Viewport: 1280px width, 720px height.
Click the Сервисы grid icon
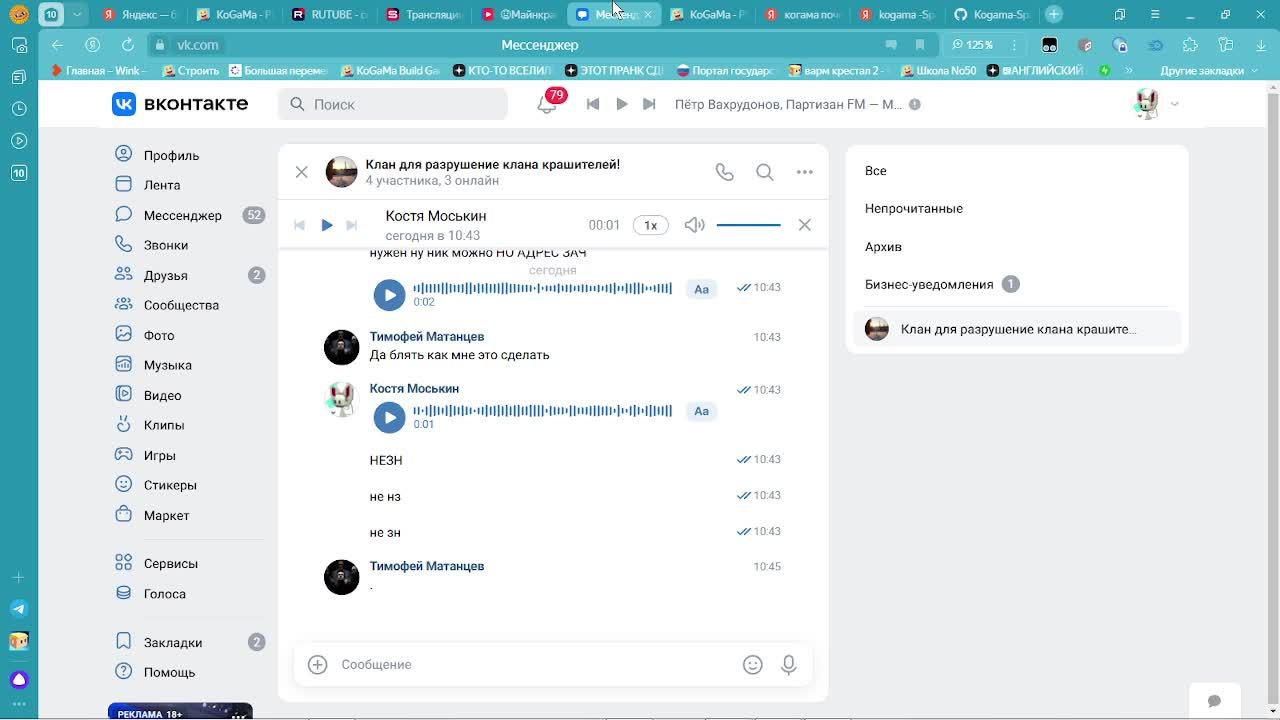click(124, 563)
